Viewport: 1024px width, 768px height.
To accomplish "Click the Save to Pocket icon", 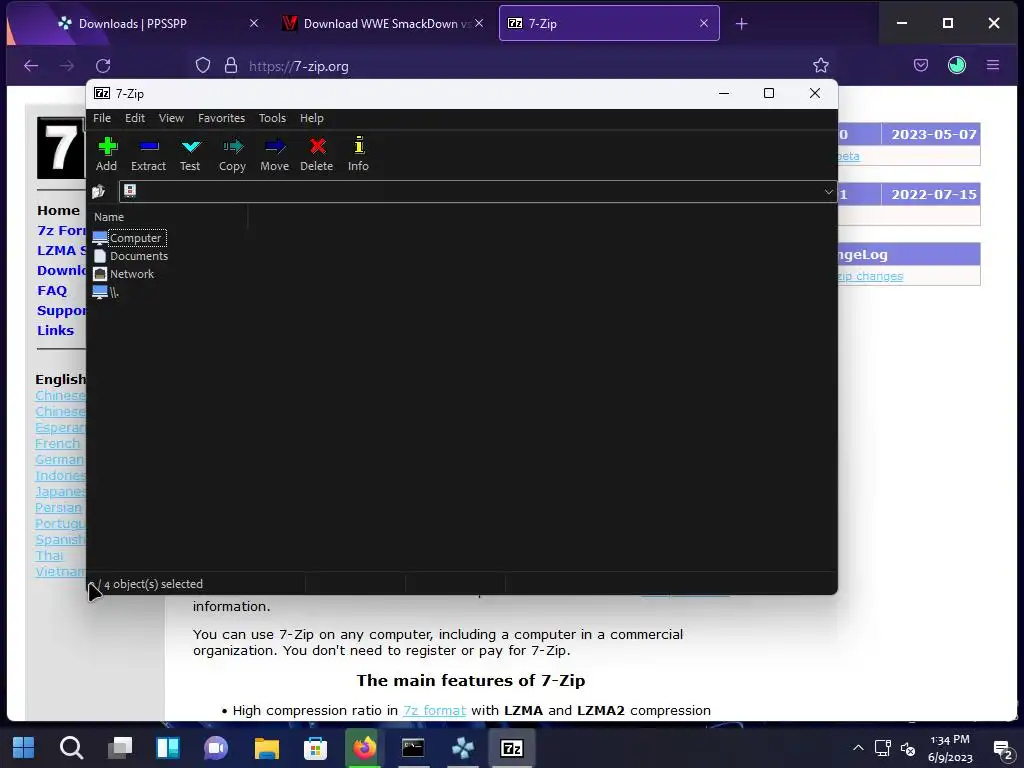I will click(x=921, y=65).
